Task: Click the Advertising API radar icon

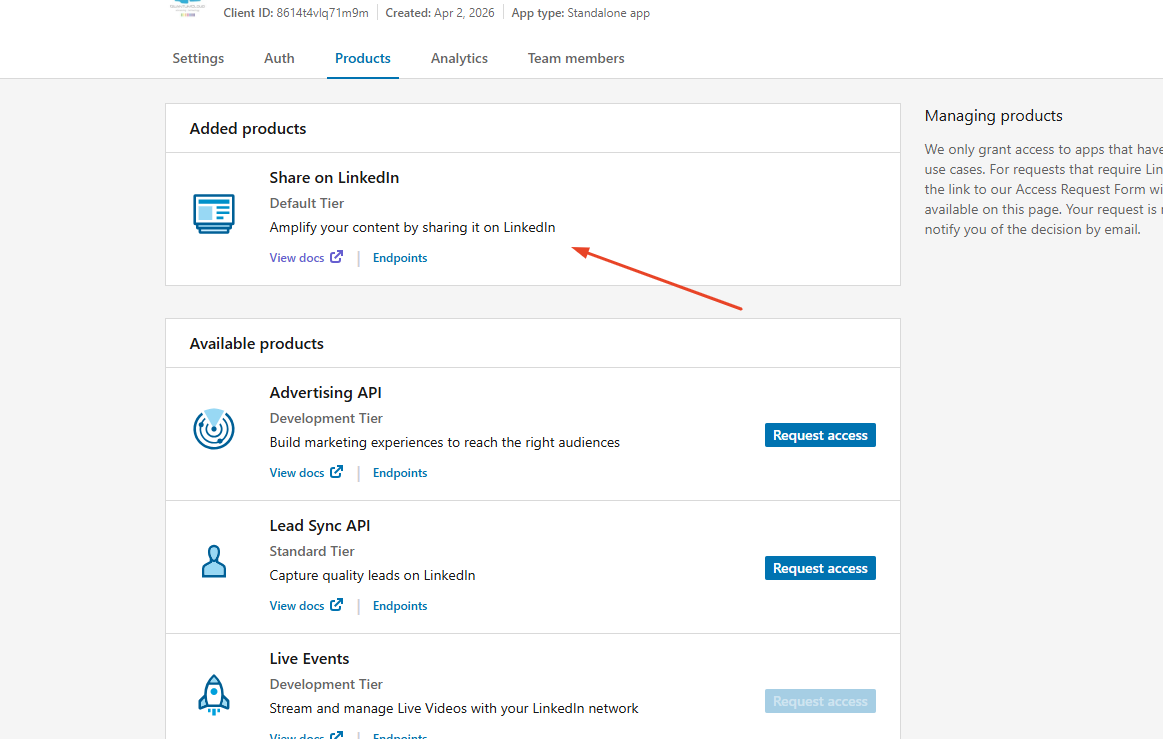Action: 213,429
